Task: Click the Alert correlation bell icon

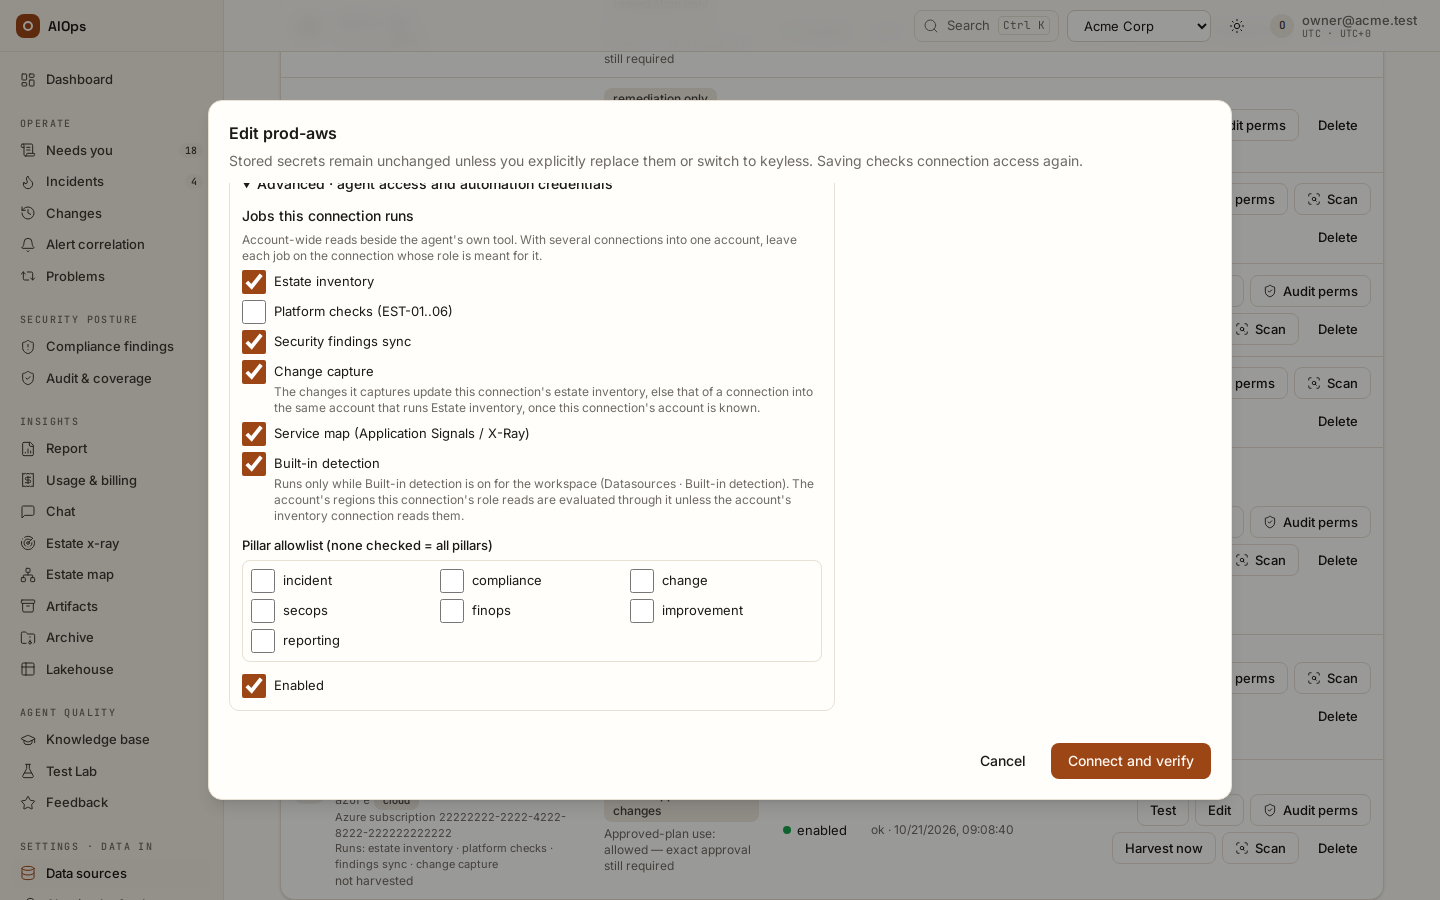Action: point(28,245)
